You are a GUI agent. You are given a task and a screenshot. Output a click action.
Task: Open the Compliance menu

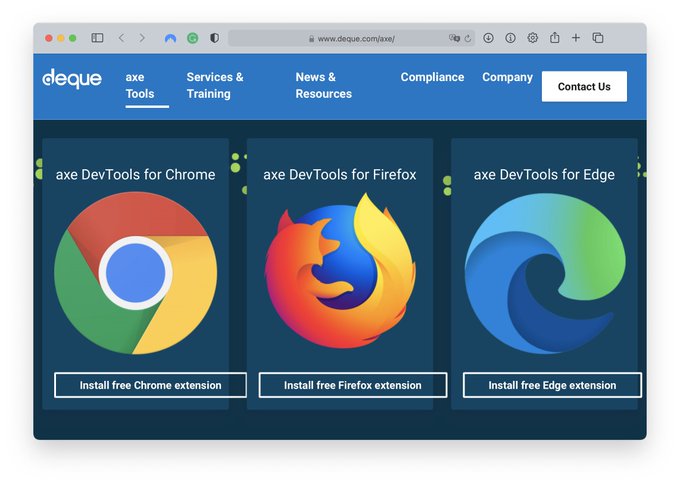(x=432, y=77)
